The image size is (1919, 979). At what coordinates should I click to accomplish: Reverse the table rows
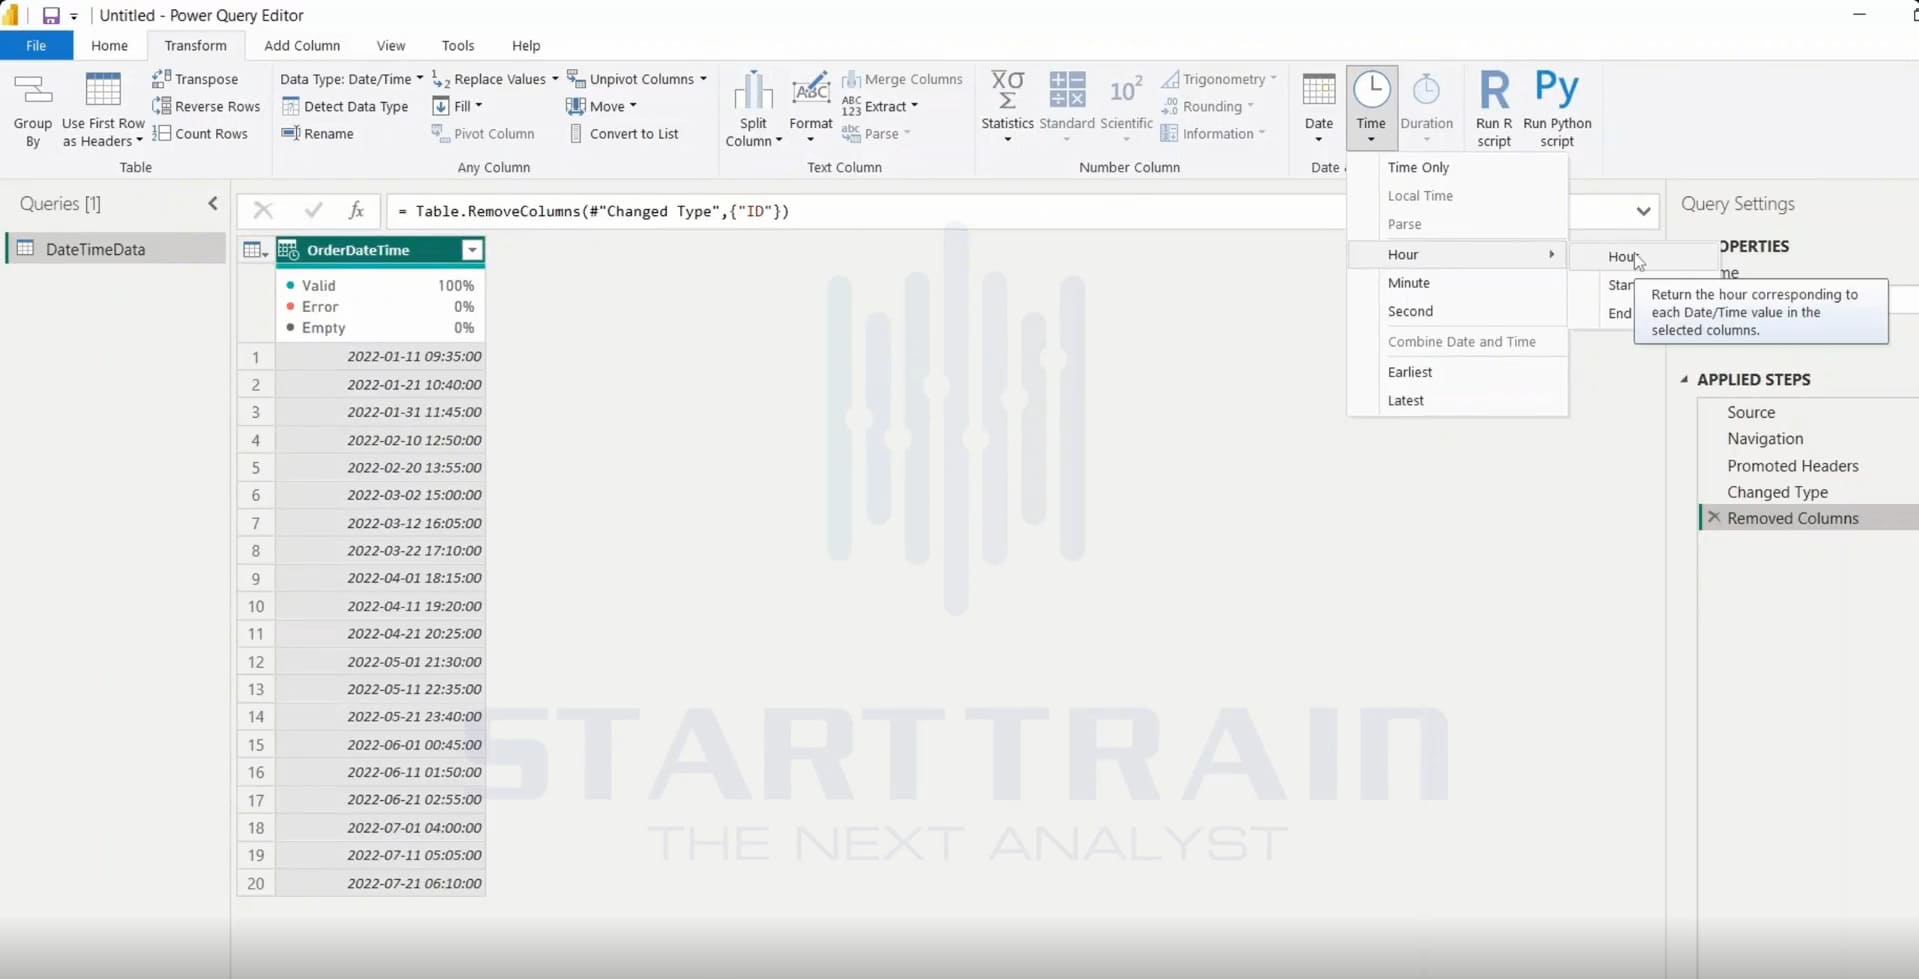(206, 106)
